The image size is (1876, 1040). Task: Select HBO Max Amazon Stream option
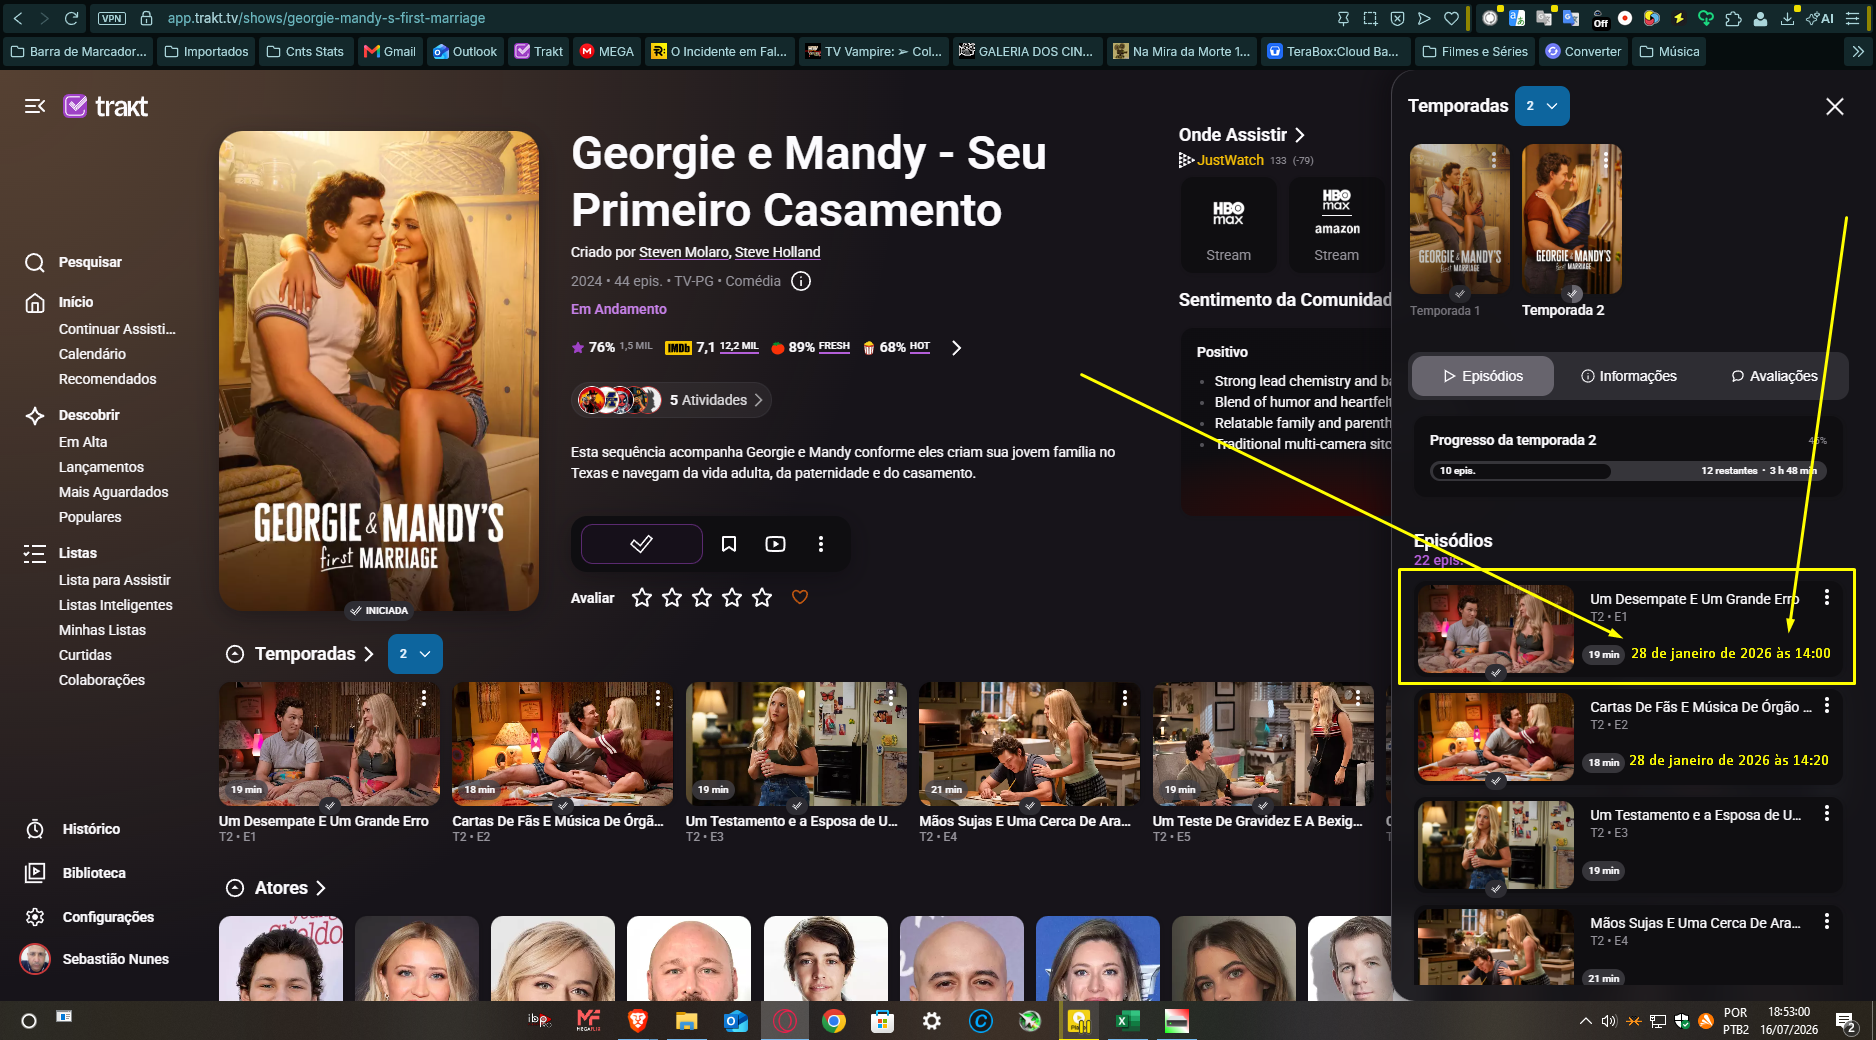coord(1337,225)
